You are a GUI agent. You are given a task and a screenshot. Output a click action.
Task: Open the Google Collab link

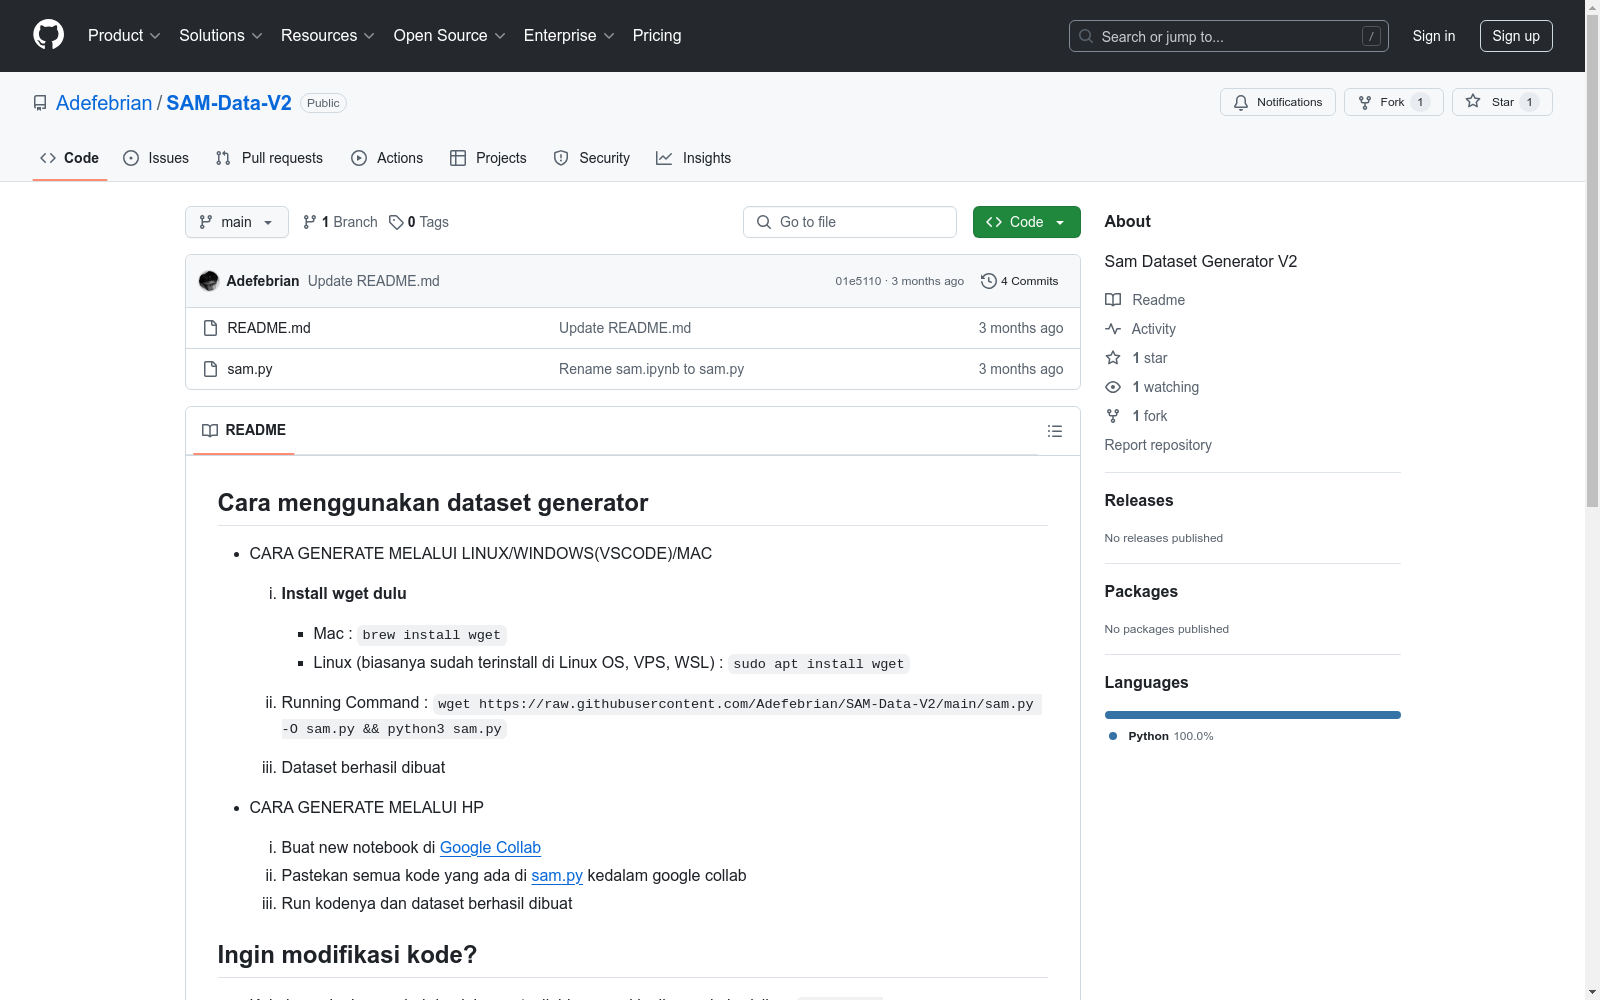point(490,847)
